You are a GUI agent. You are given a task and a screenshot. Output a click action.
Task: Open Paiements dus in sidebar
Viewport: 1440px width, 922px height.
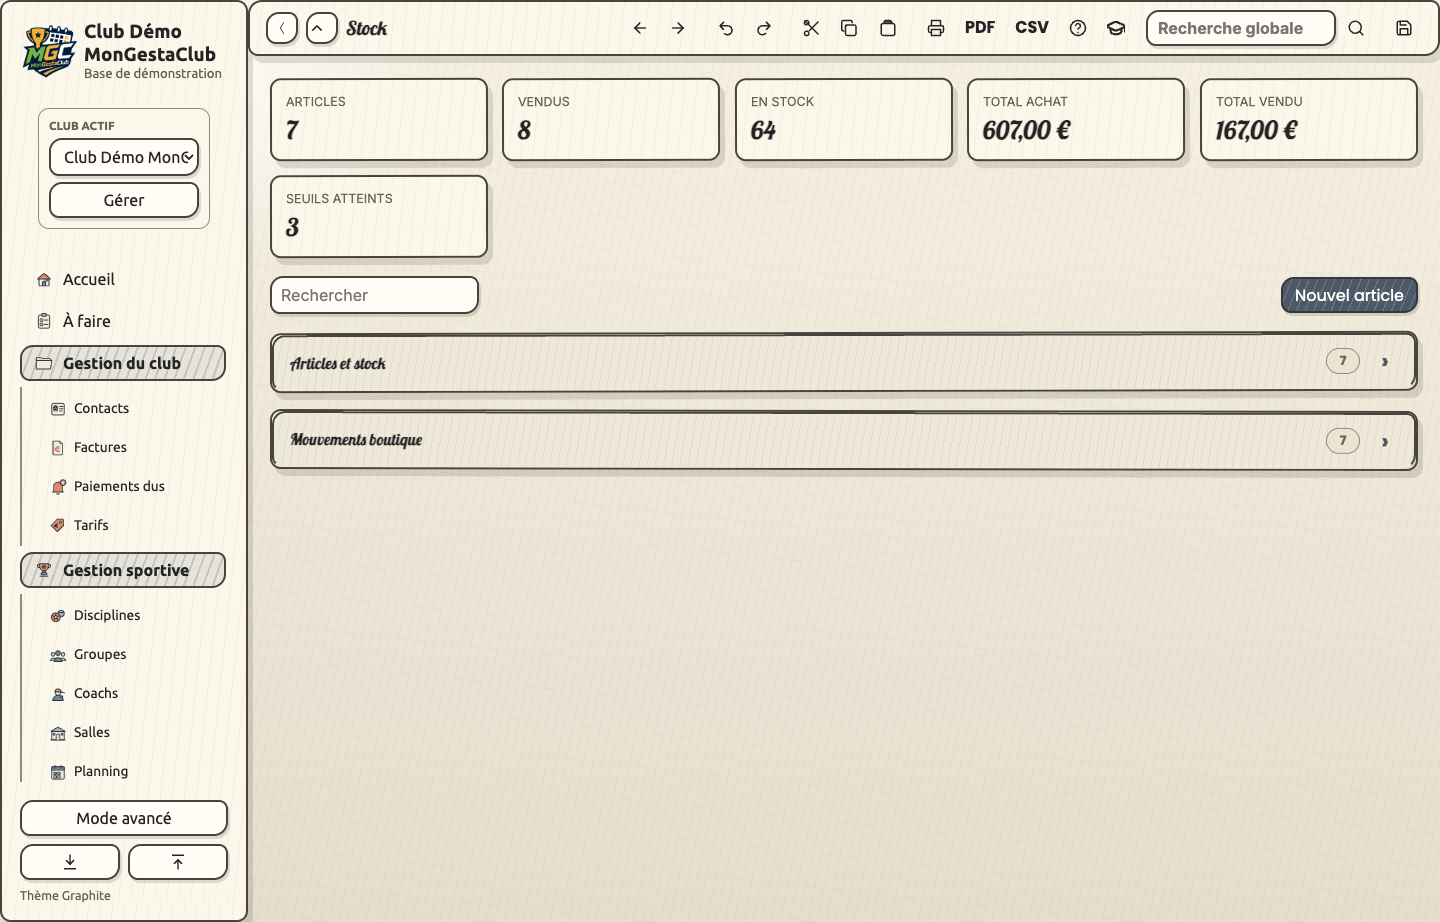pyautogui.click(x=108, y=486)
